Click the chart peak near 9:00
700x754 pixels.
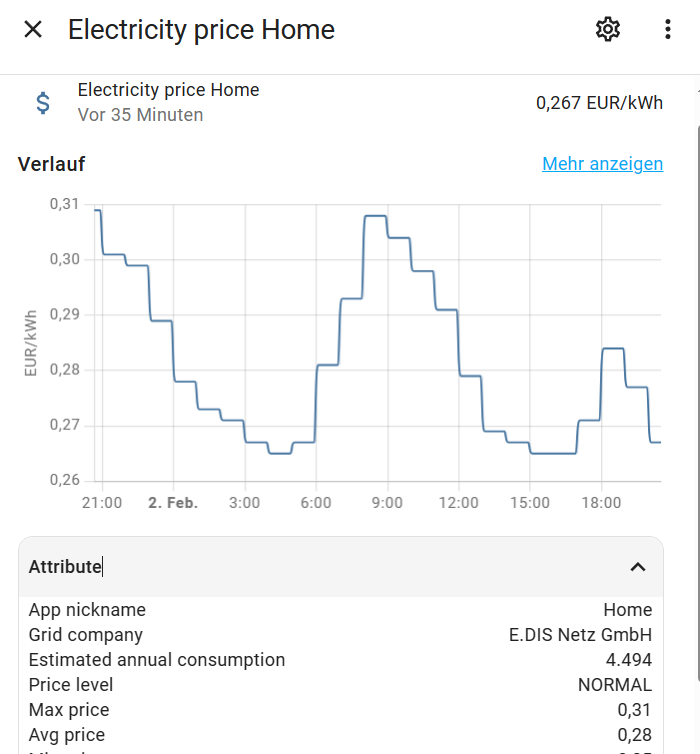coord(375,216)
